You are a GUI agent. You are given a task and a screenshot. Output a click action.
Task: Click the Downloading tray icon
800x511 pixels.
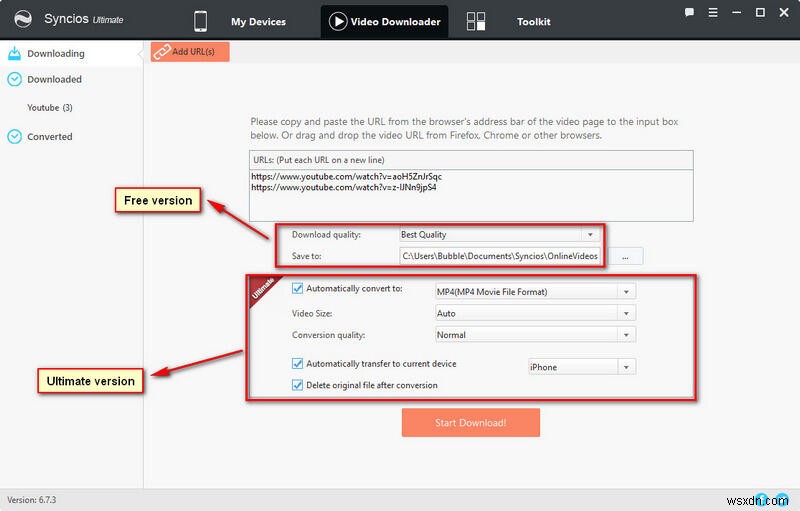tap(15, 53)
